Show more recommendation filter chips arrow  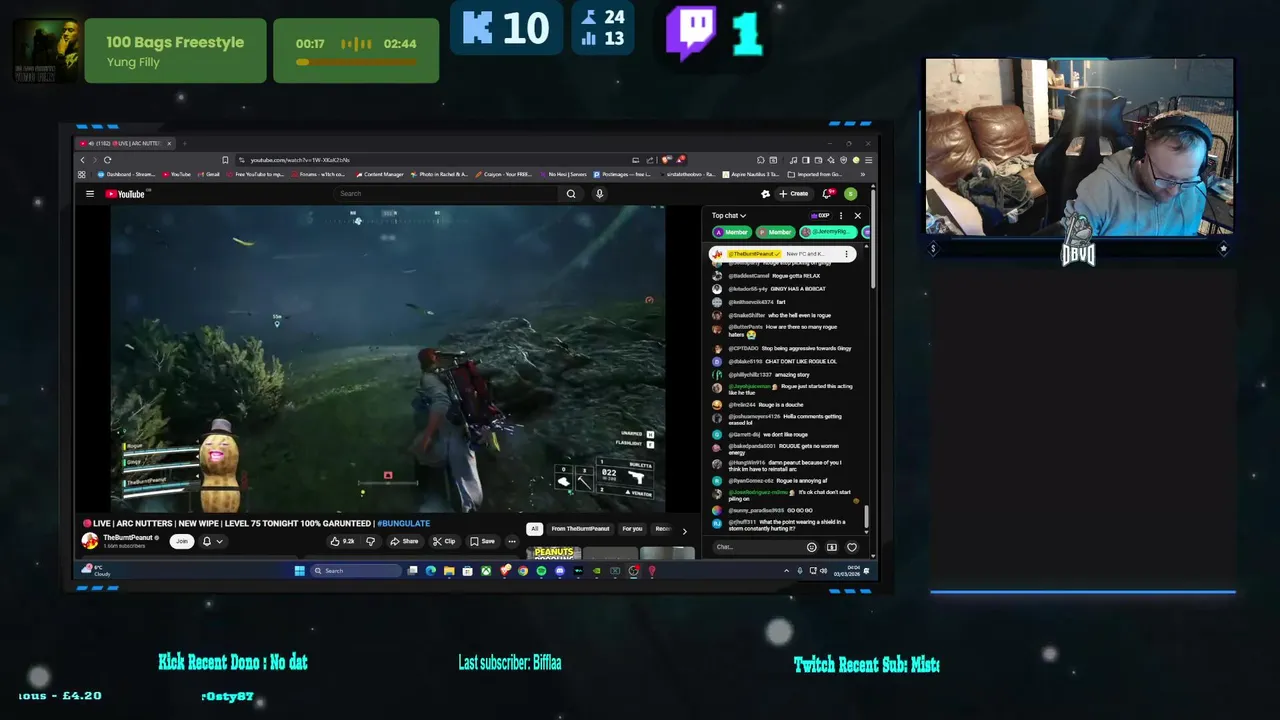coord(684,530)
